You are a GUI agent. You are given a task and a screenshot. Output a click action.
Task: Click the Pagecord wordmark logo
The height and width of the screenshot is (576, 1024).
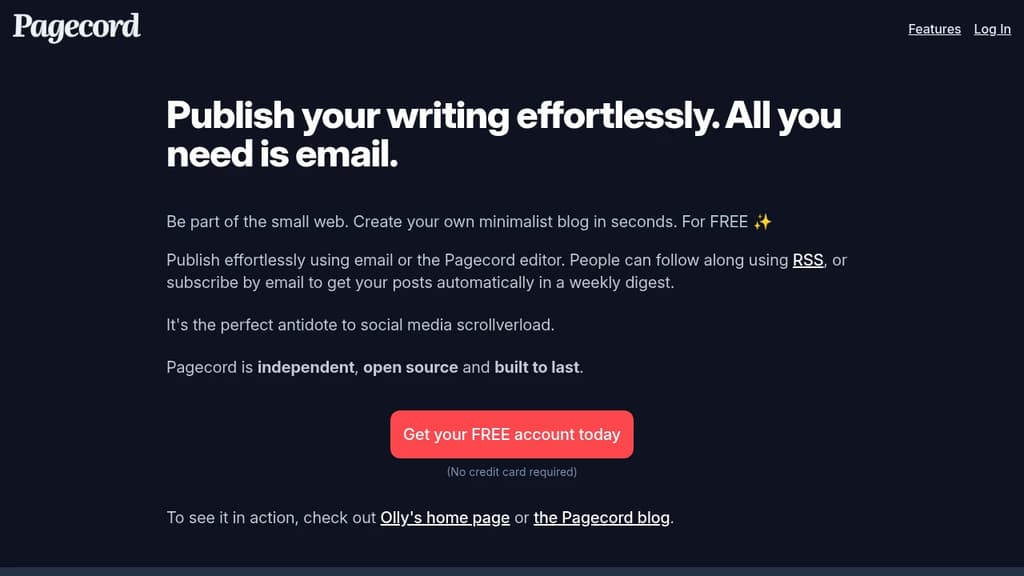(x=76, y=27)
